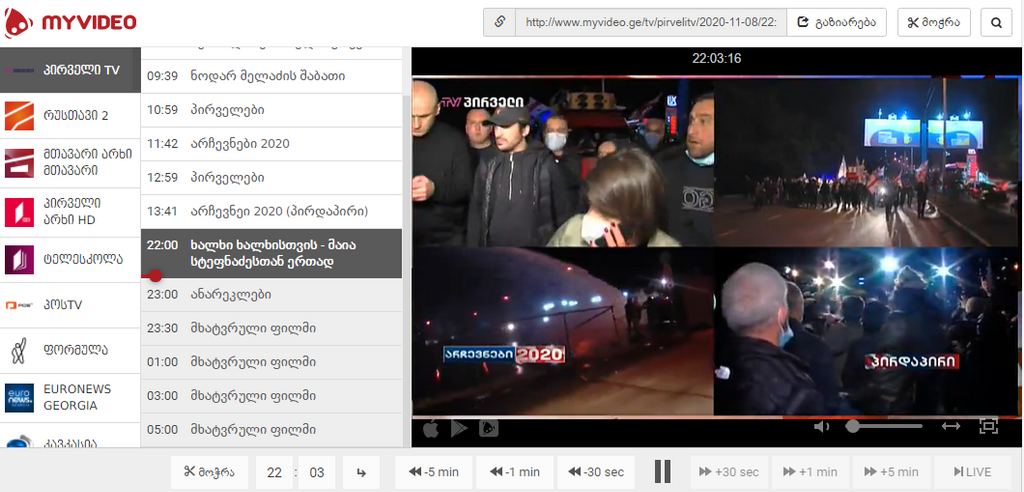Open the 22:00 ხალხი ხალხისთვის program
Image resolution: width=1024 pixels, height=492 pixels.
271,254
